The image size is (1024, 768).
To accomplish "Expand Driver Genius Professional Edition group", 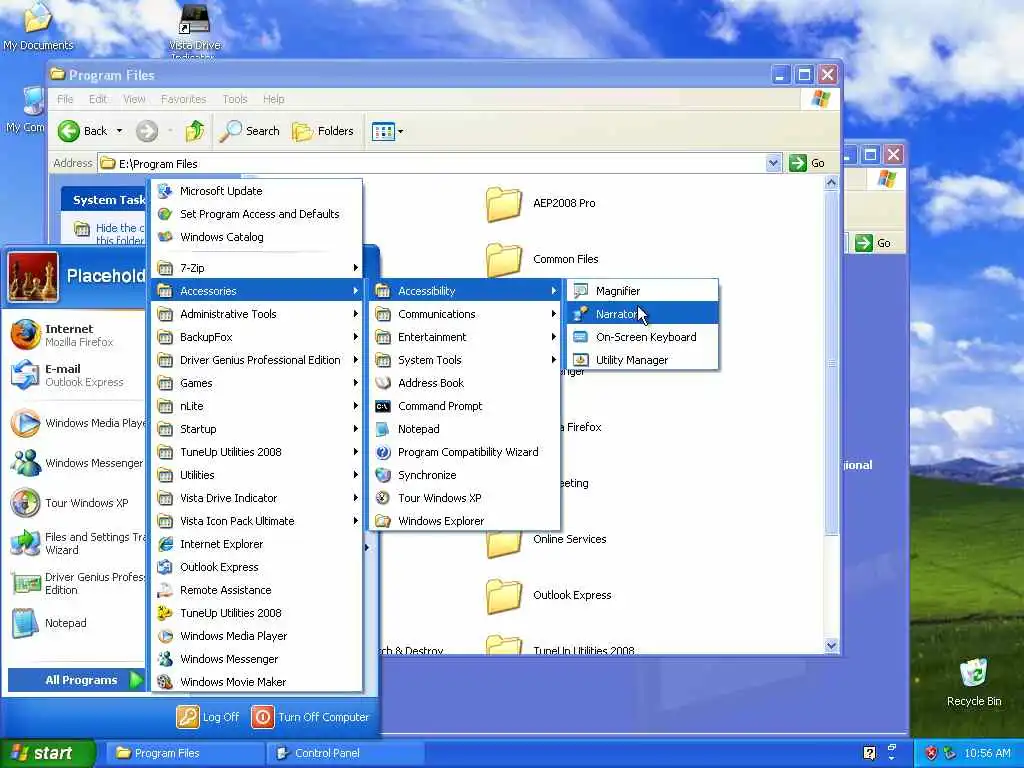I will [x=257, y=360].
